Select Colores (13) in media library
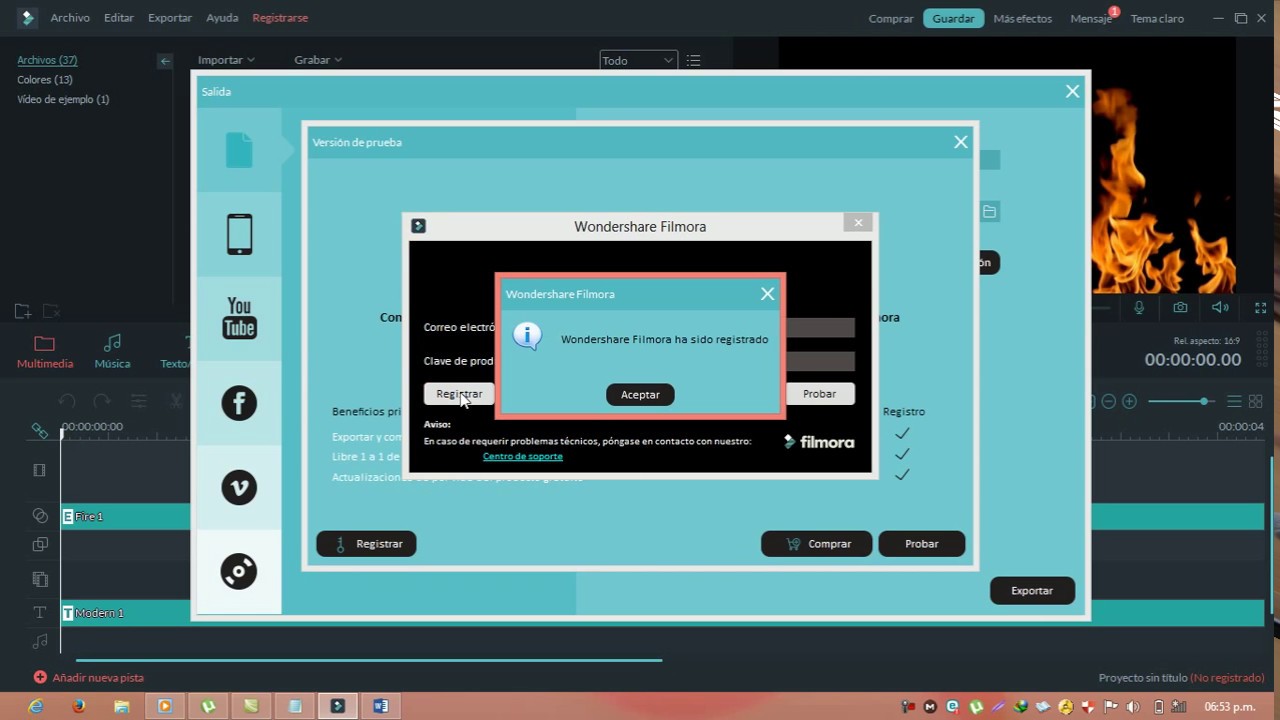1280x720 pixels. pyautogui.click(x=45, y=80)
